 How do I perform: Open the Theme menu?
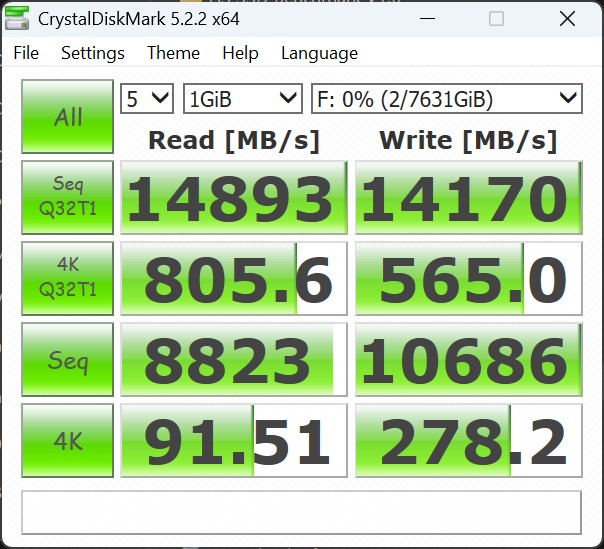click(x=173, y=53)
